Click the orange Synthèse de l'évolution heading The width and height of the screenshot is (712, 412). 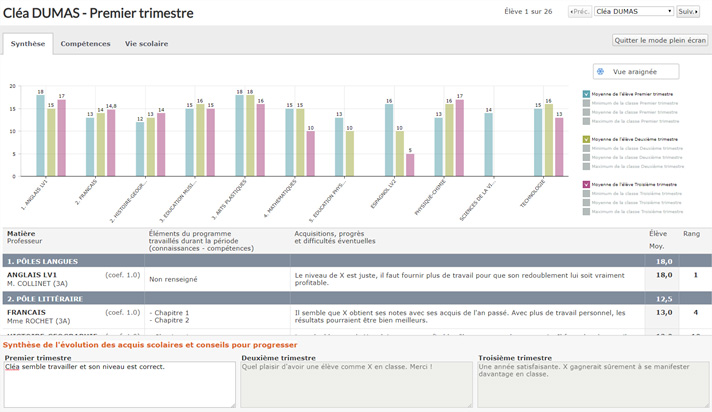pyautogui.click(x=150, y=345)
